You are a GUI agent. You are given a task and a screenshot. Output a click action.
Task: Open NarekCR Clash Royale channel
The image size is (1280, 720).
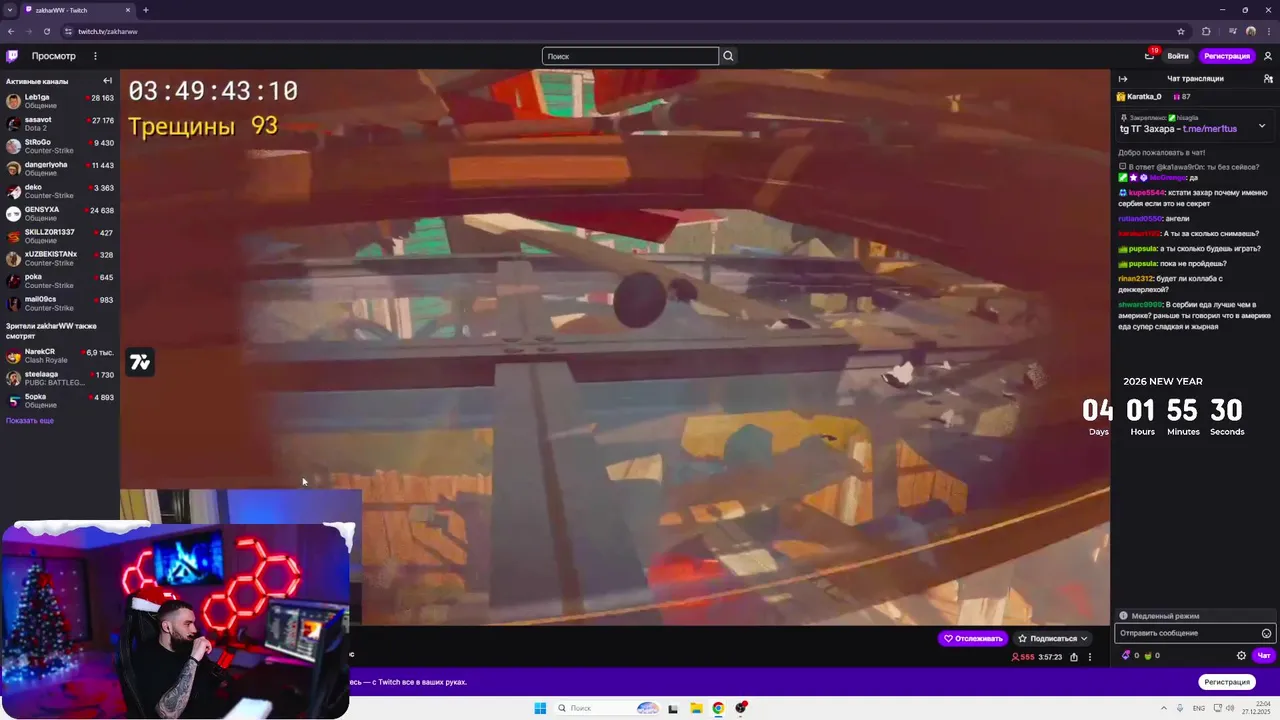[59, 356]
